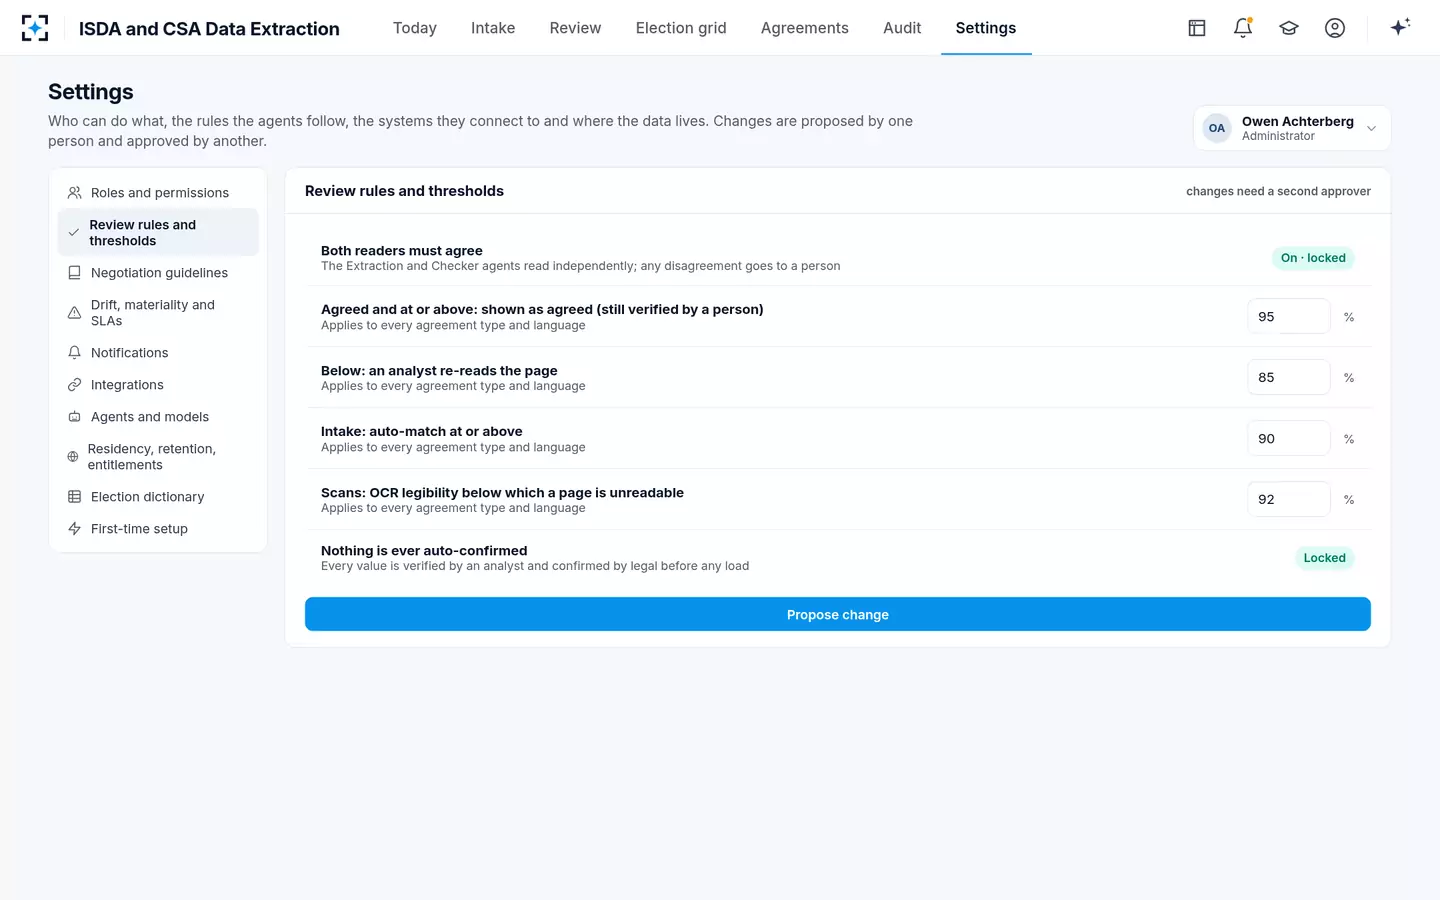This screenshot has width=1440, height=900.
Task: Go to the Today tab
Action: 415,28
